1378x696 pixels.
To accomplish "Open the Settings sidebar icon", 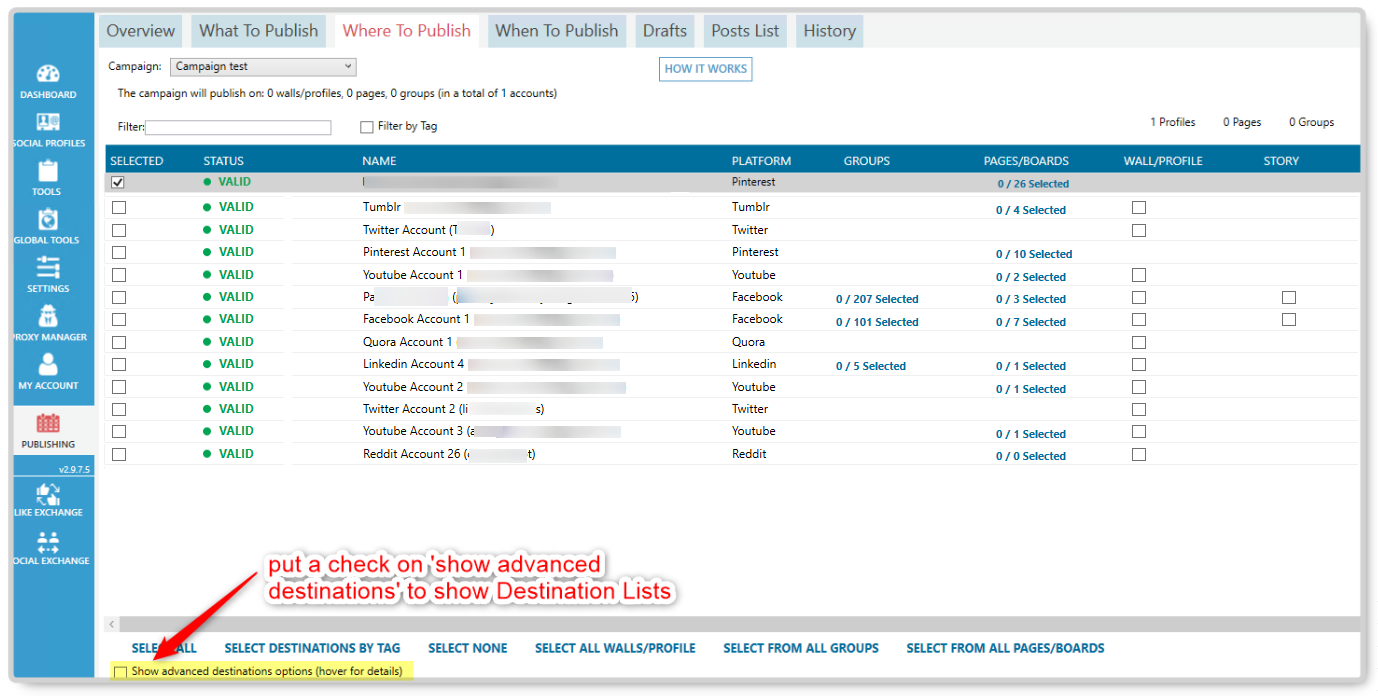I will pos(48,274).
